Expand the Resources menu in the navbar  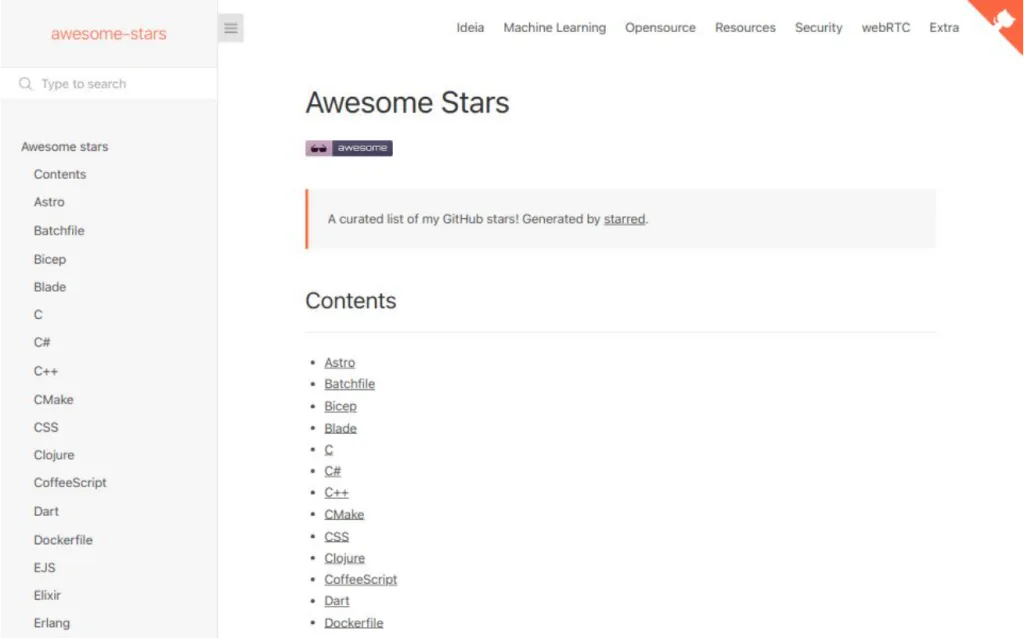click(745, 28)
